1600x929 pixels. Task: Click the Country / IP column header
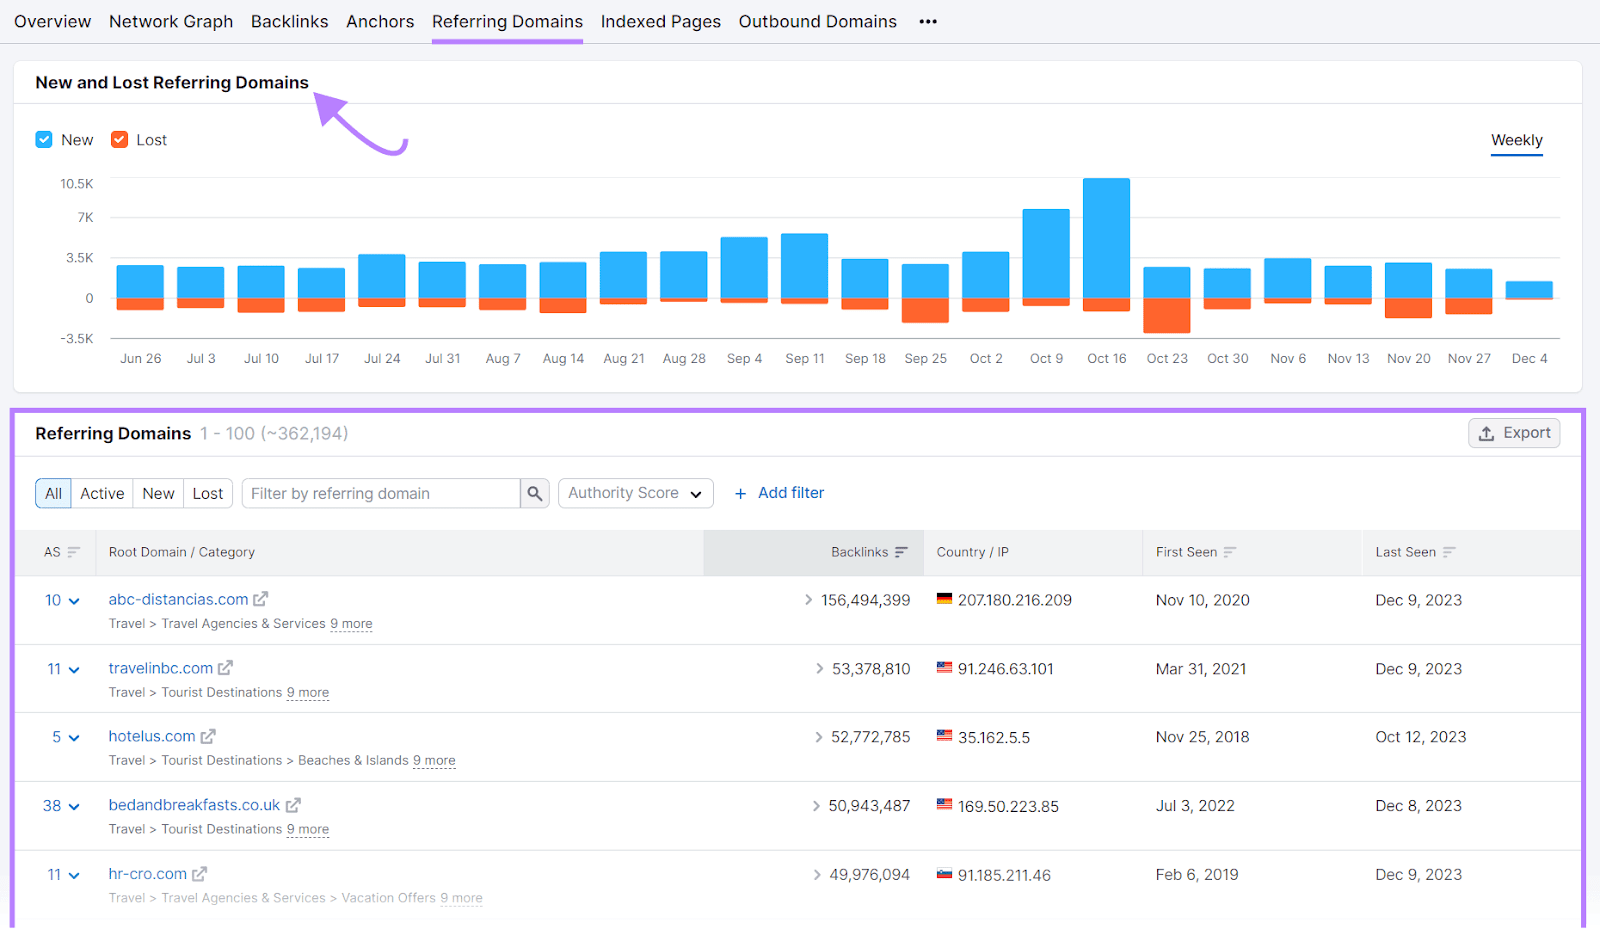[973, 552]
